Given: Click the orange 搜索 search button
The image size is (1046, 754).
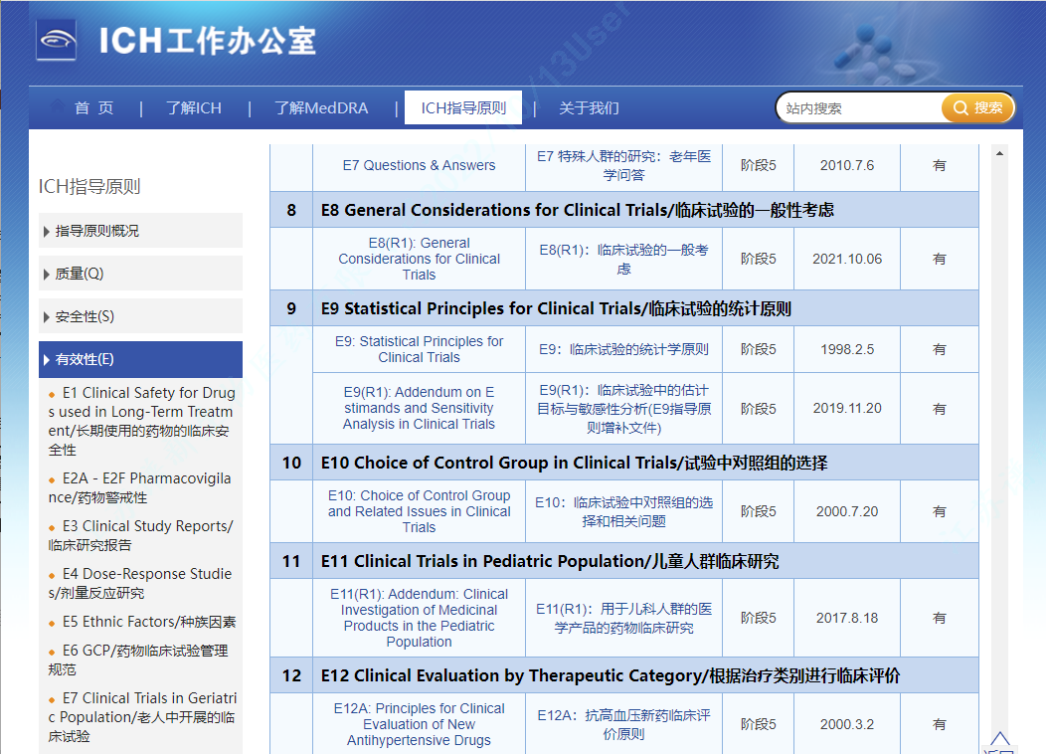Looking at the screenshot, I should [977, 107].
